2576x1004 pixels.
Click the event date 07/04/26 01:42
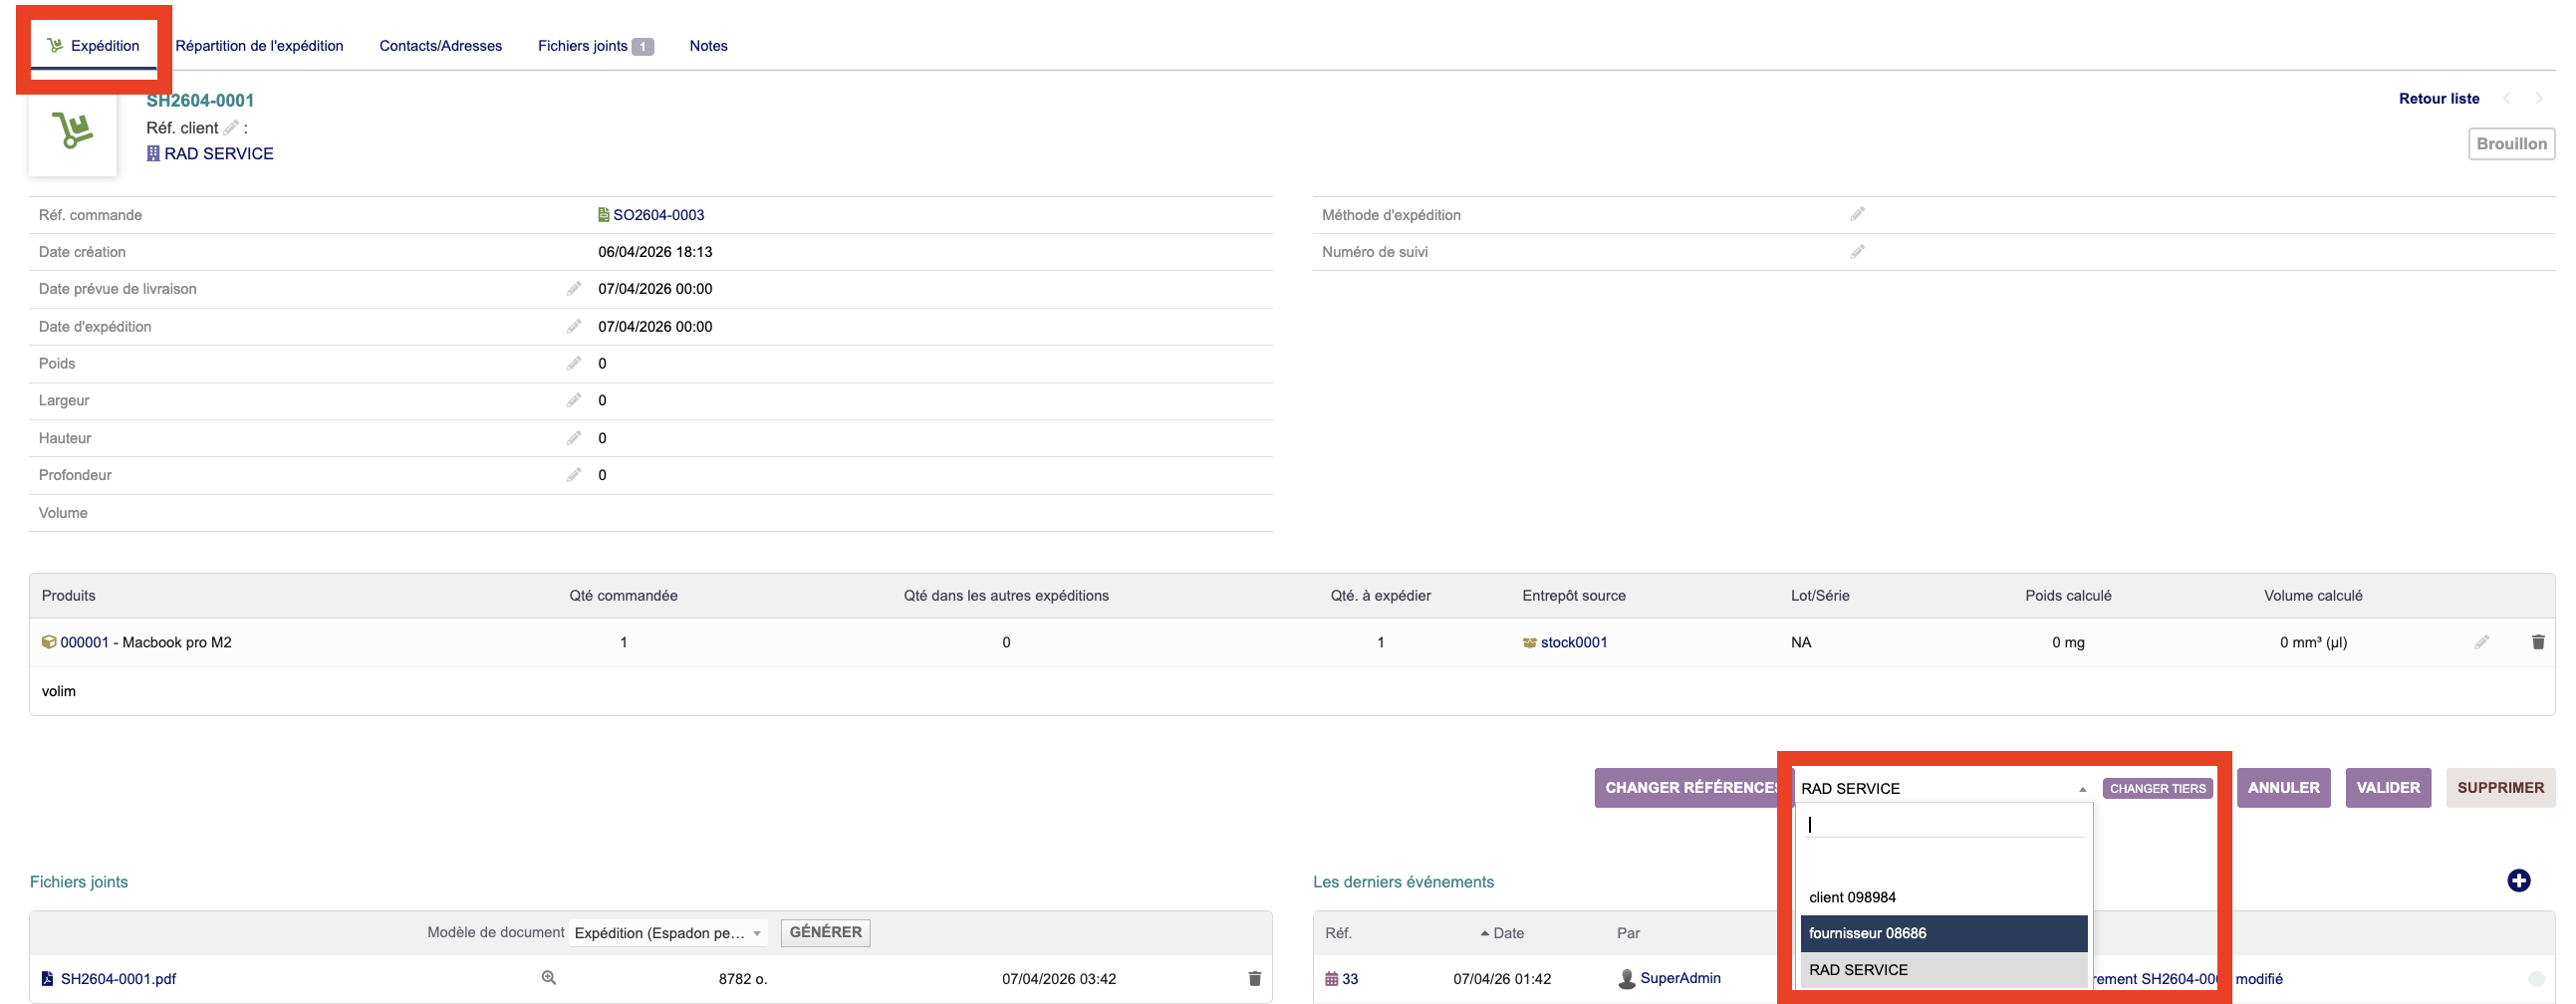(1502, 979)
